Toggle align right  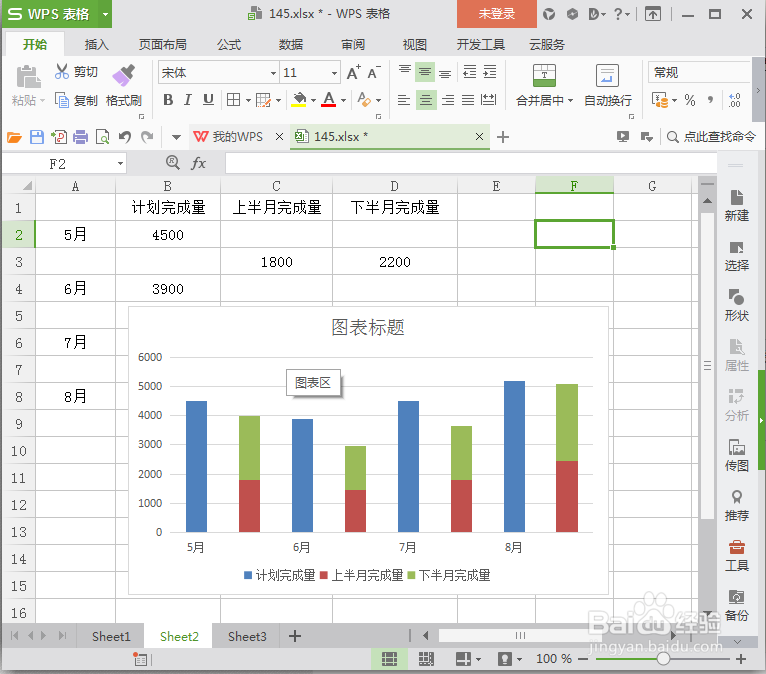click(x=447, y=100)
